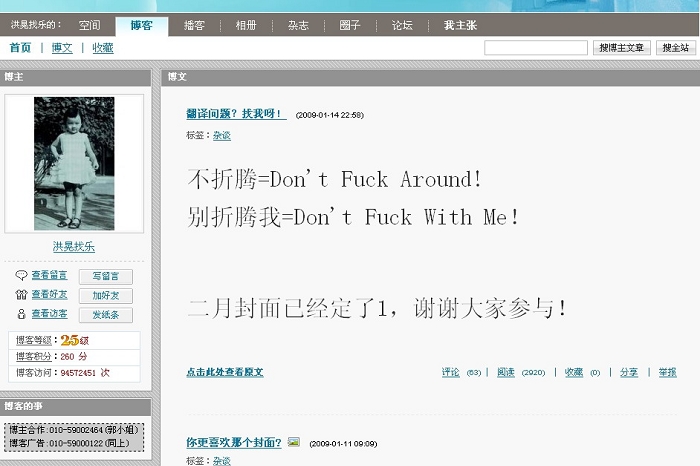Click the image icon after 你更喜欢那个封面

(x=293, y=441)
